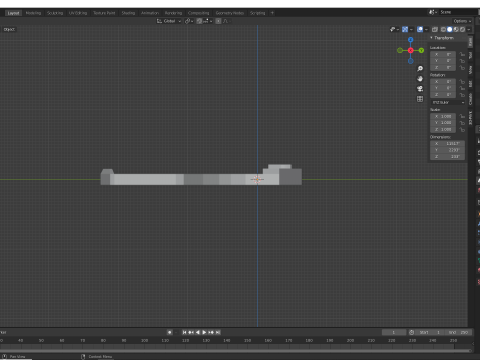
Task: Open the viewport shading options dropdown
Action: (469, 29)
